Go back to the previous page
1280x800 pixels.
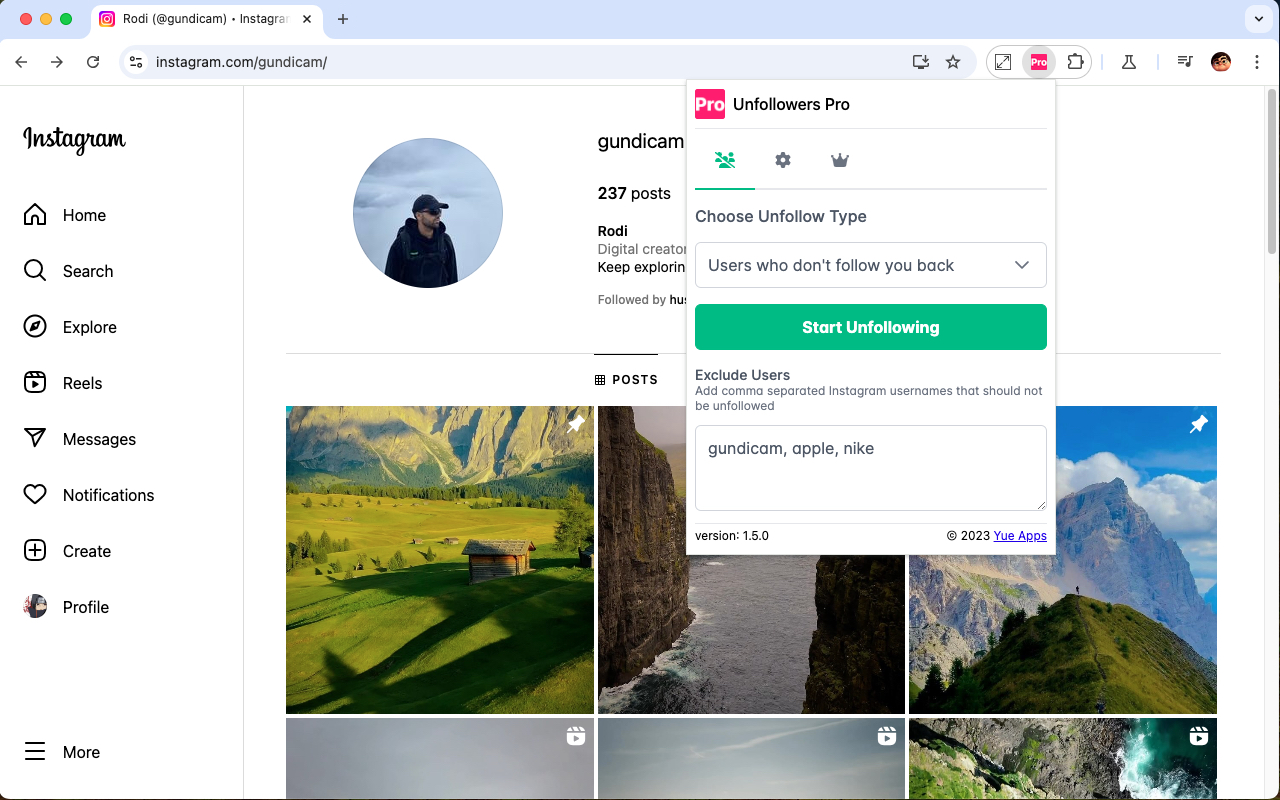[x=21, y=62]
